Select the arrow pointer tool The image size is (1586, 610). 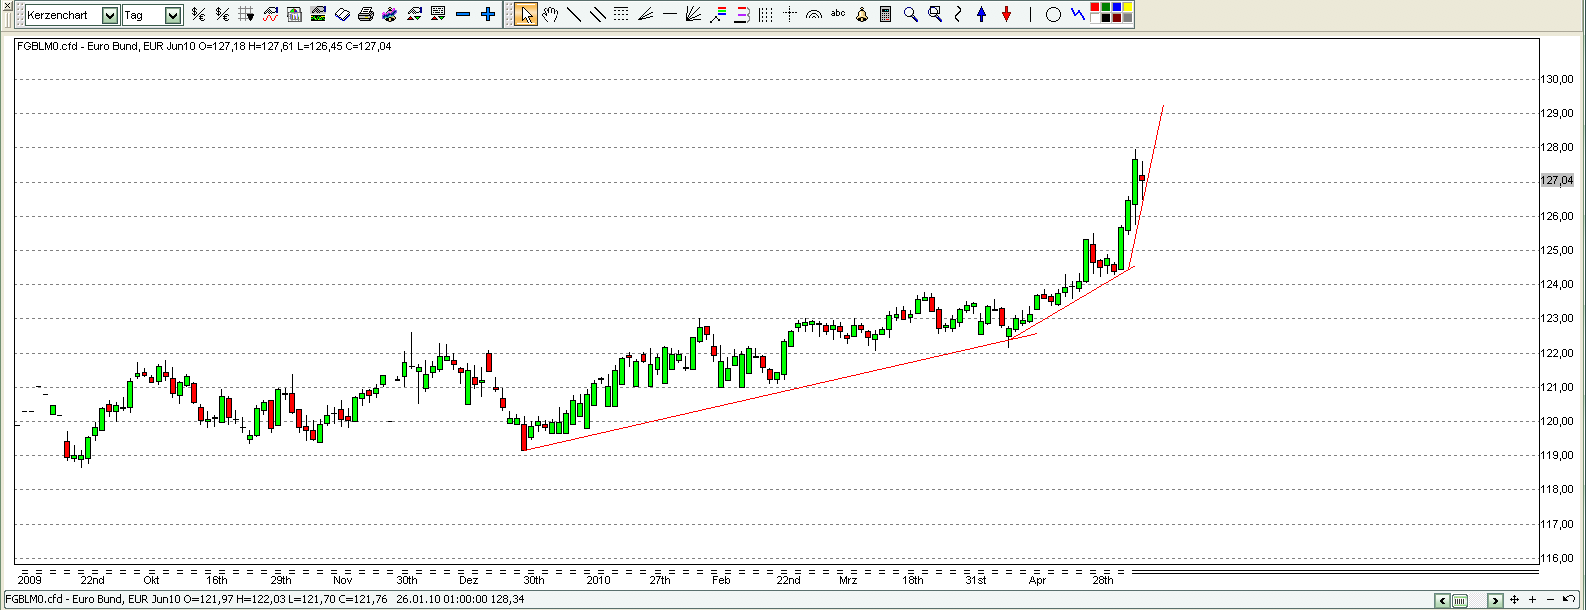tap(526, 14)
